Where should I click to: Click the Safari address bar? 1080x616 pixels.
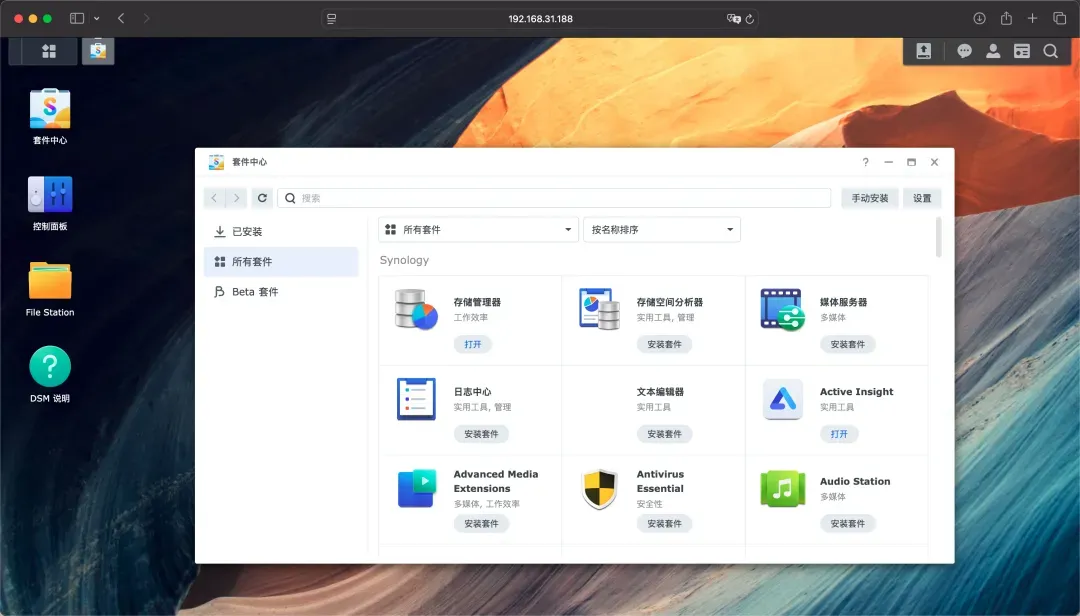tap(540, 19)
